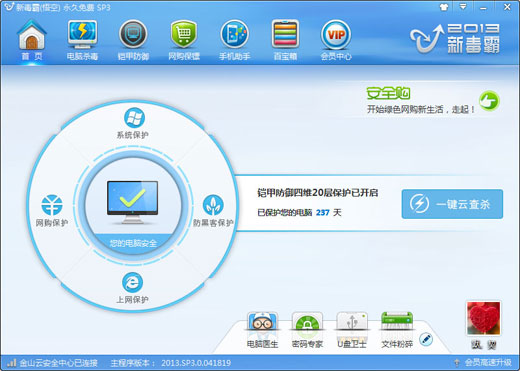Launch the 文件粉碎 shredder tool
This screenshot has height=371, width=520.
click(397, 329)
